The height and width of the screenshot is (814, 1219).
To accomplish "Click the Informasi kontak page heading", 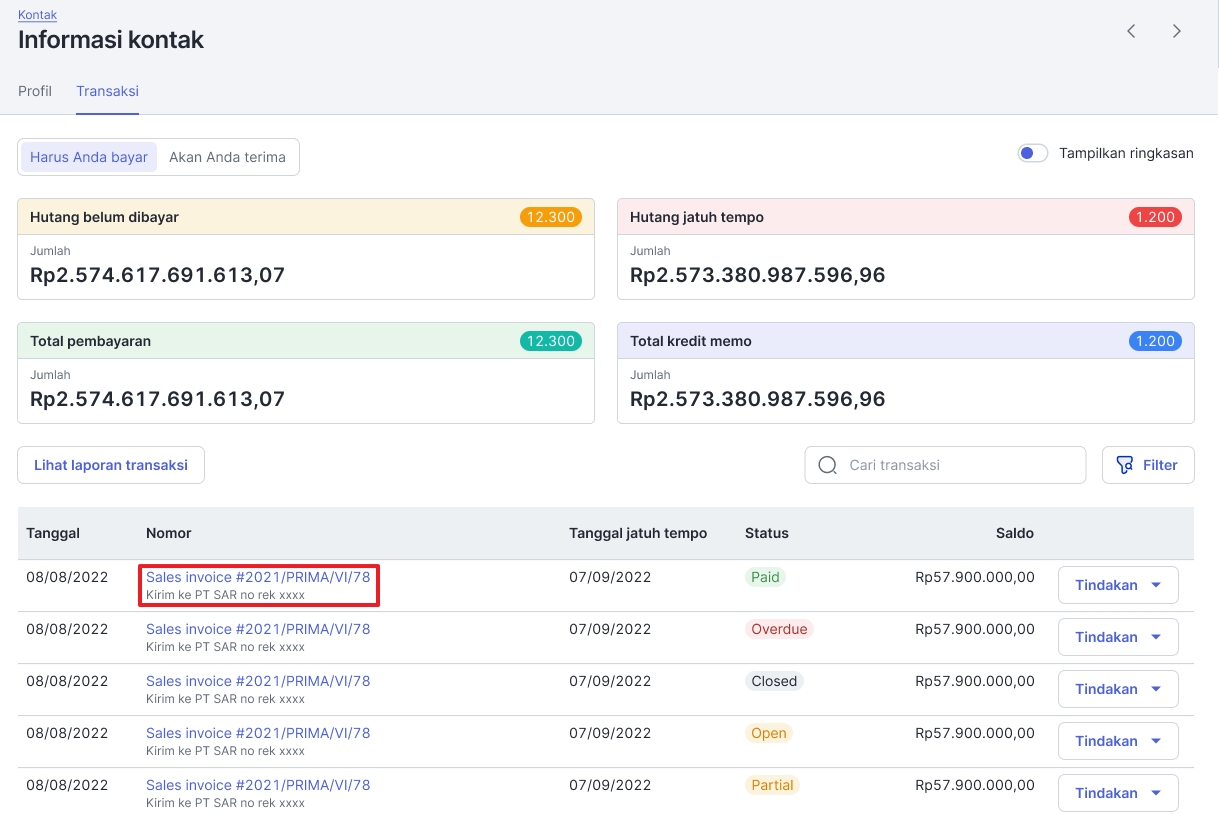I will [x=111, y=40].
